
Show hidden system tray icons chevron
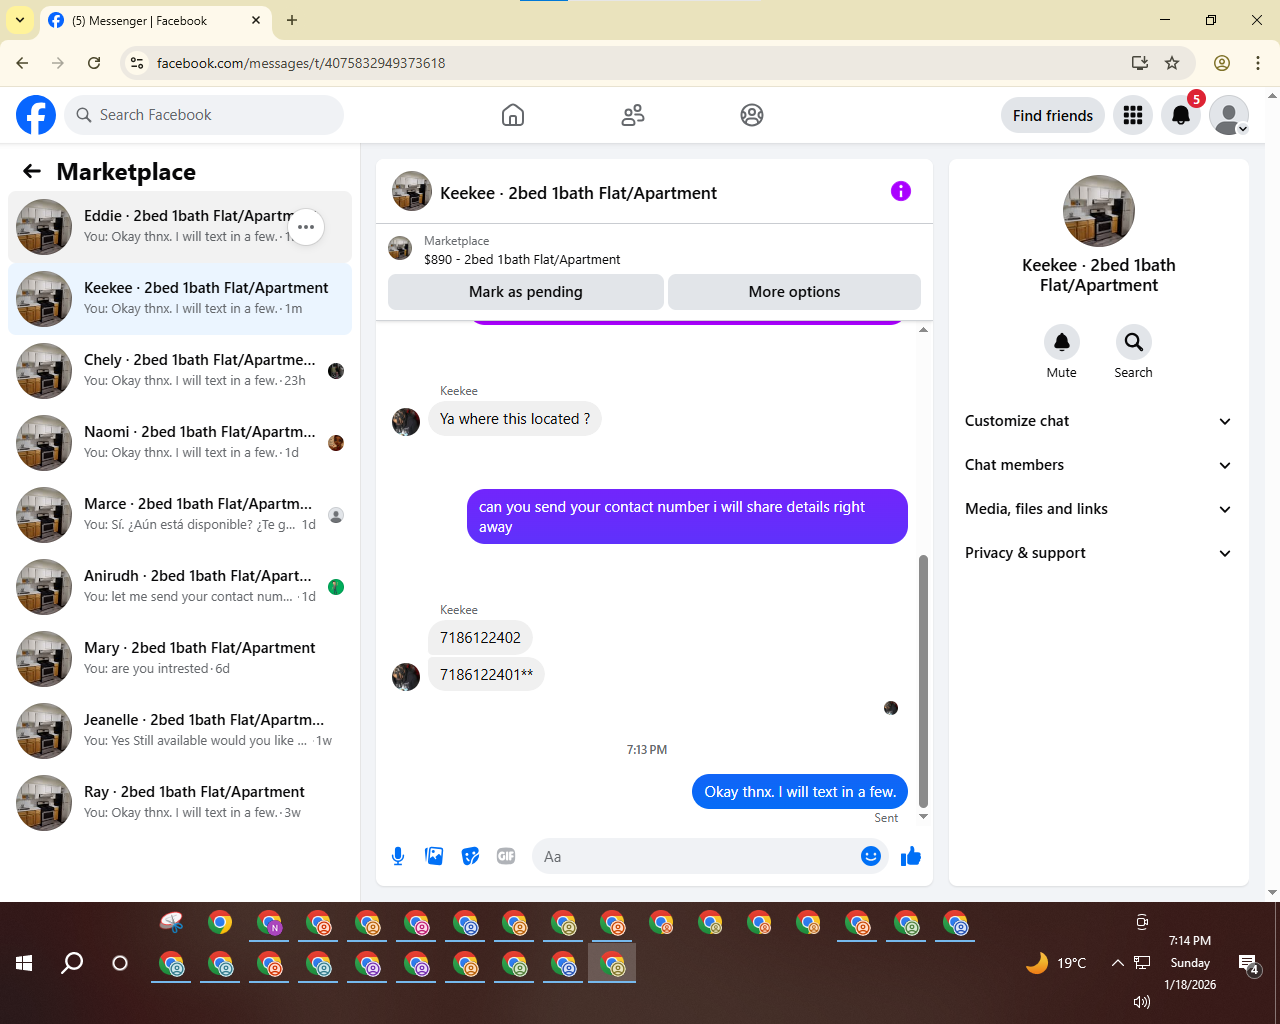coord(1117,963)
